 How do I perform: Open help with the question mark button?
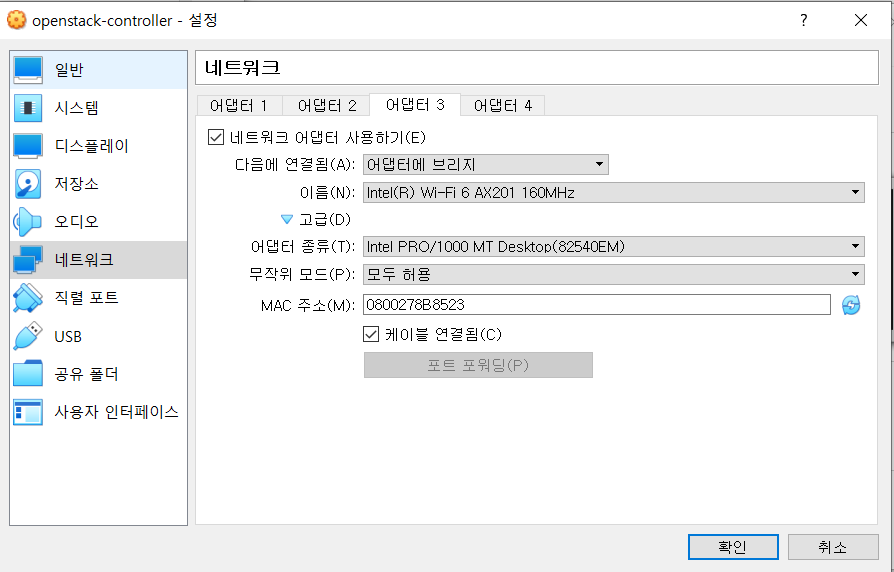click(x=803, y=20)
